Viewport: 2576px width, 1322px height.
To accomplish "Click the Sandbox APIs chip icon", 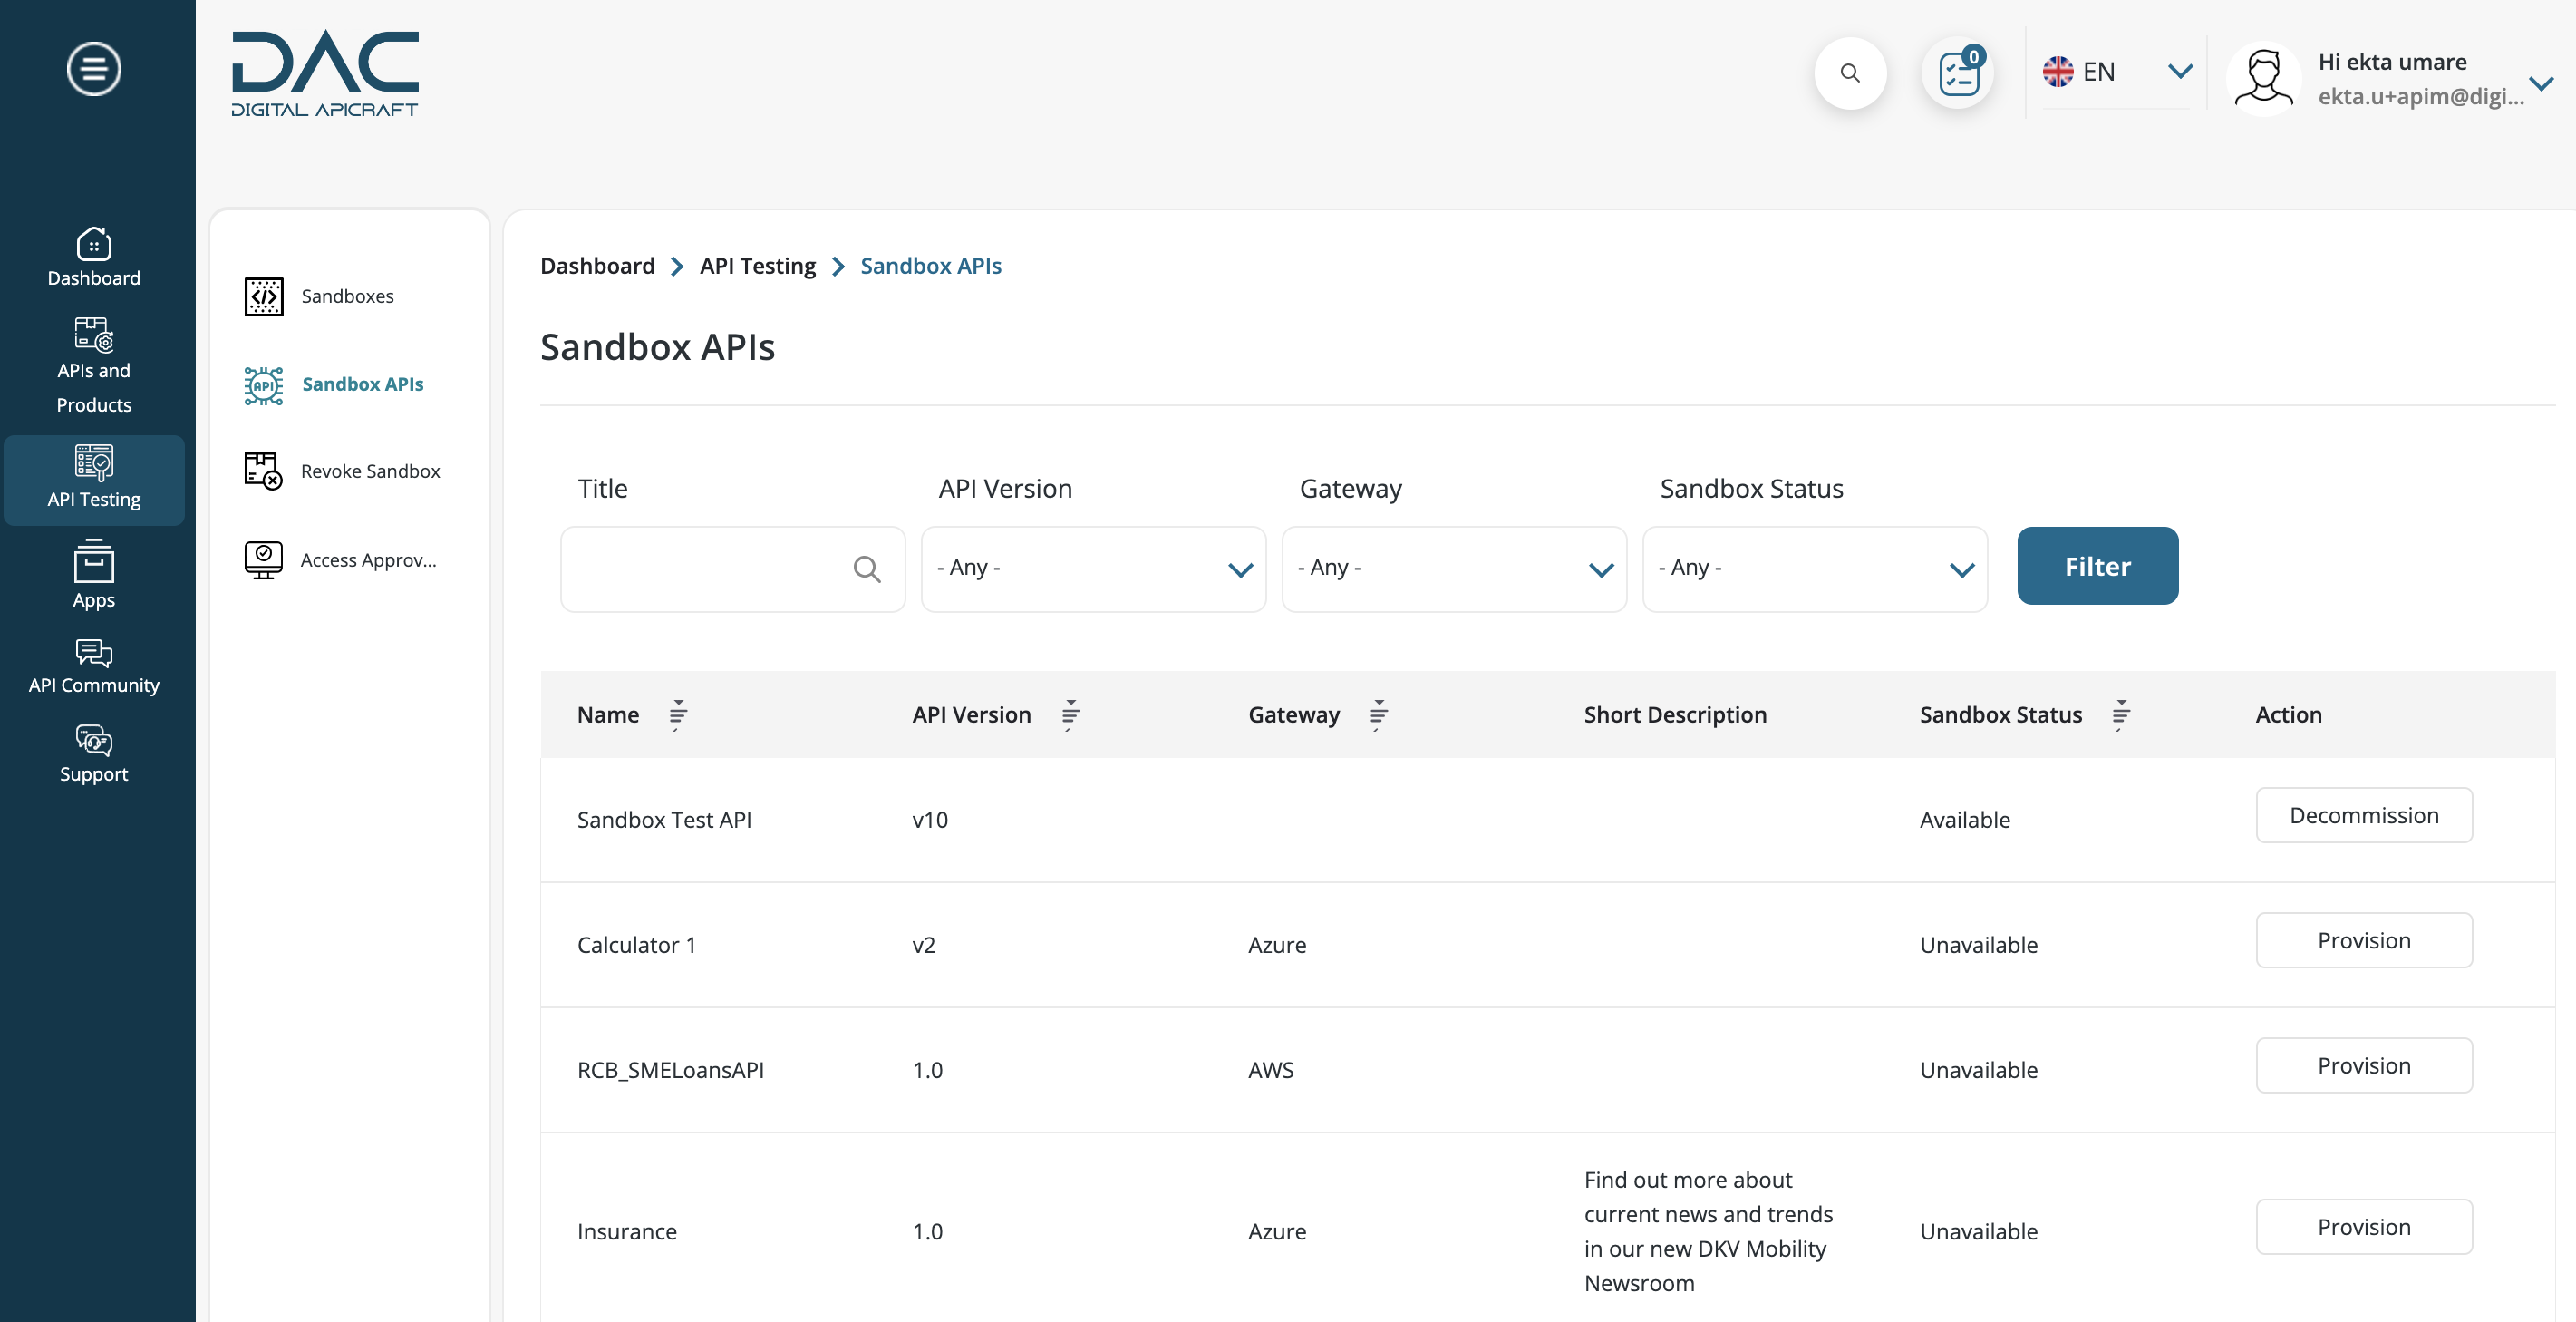I will [264, 385].
